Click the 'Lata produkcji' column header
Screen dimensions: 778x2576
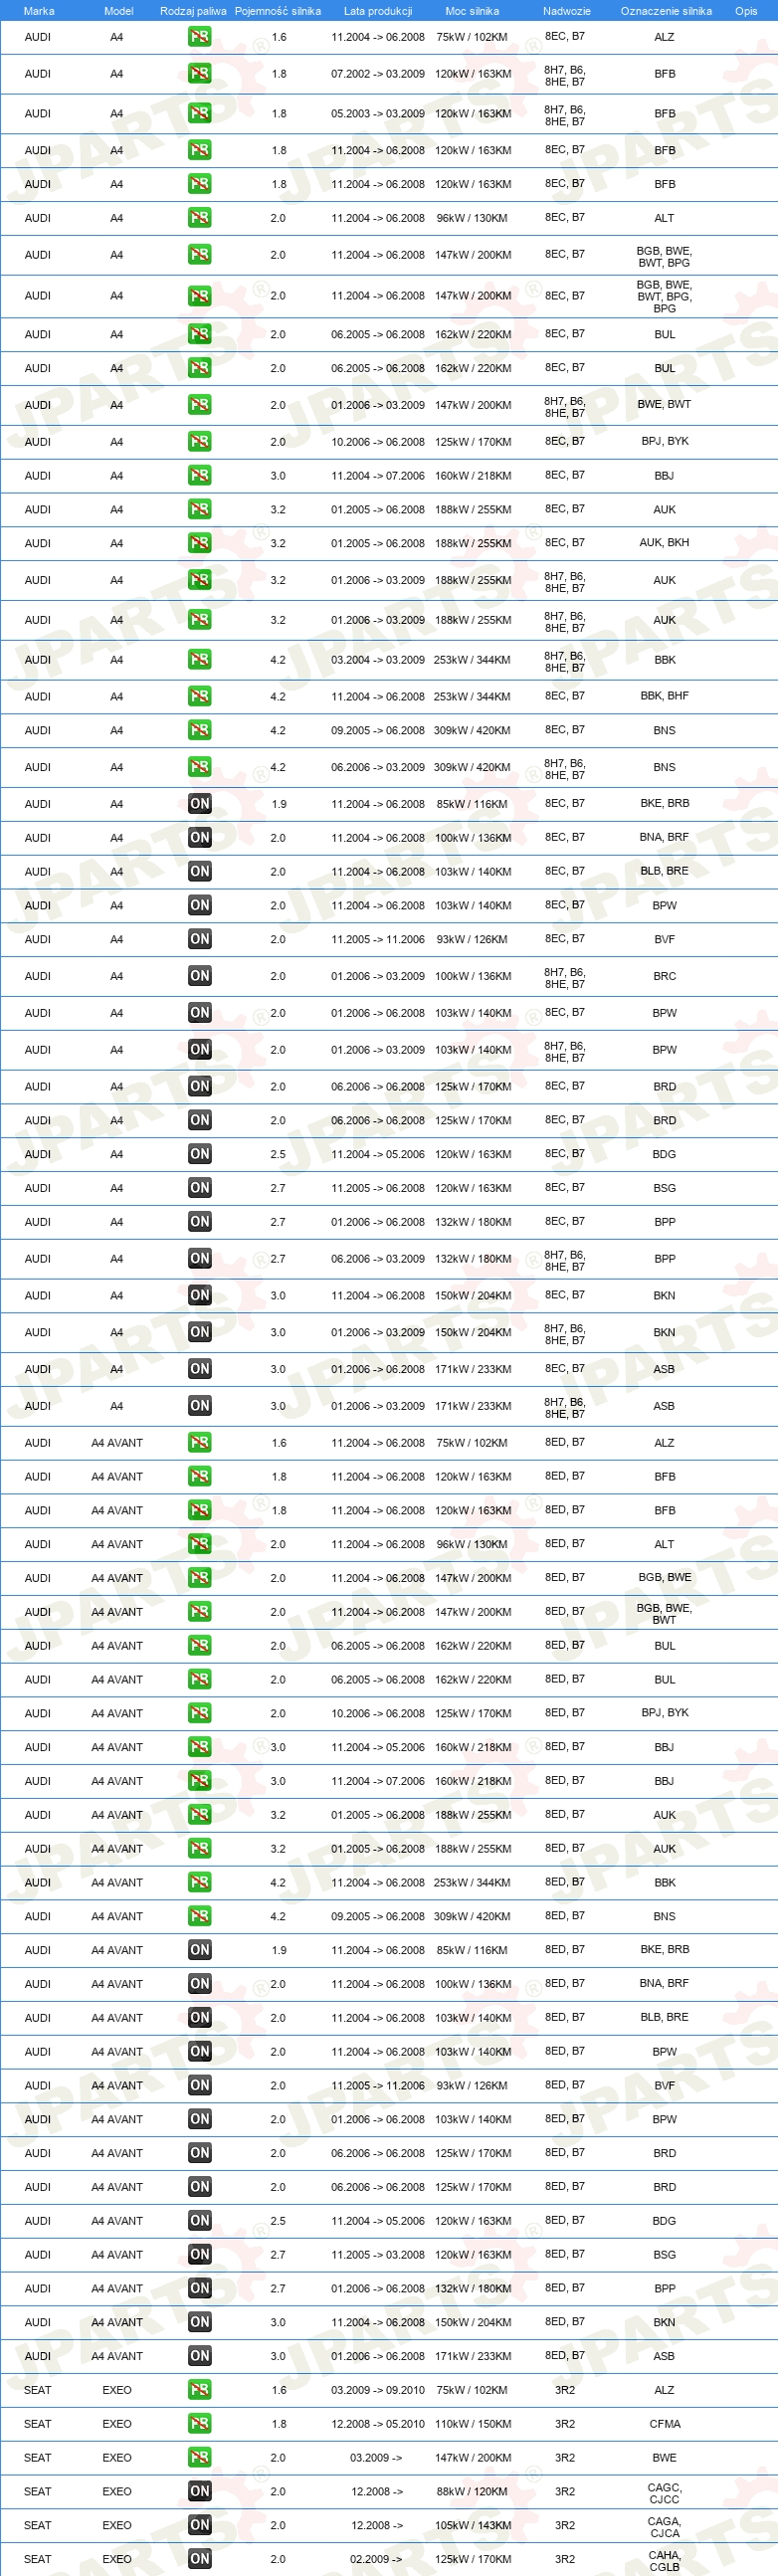pyautogui.click(x=378, y=11)
